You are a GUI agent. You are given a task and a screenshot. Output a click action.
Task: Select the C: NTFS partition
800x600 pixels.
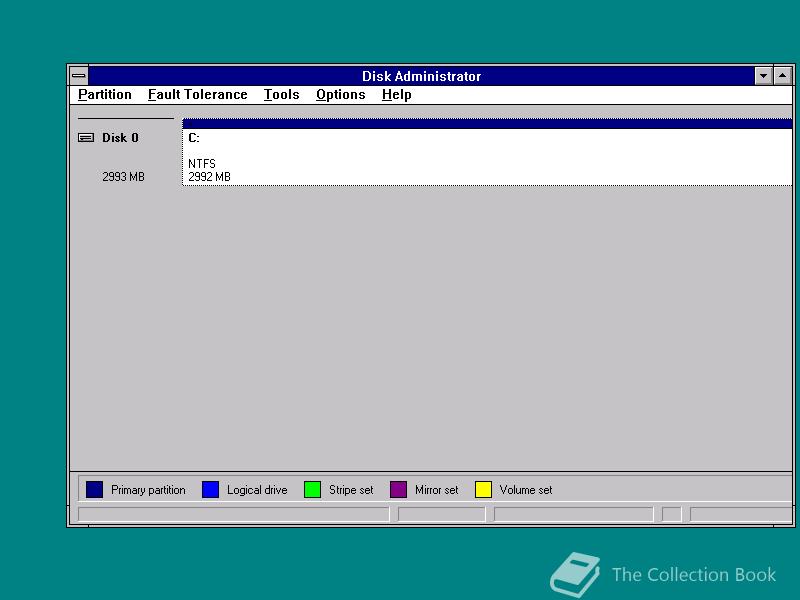[x=487, y=152]
